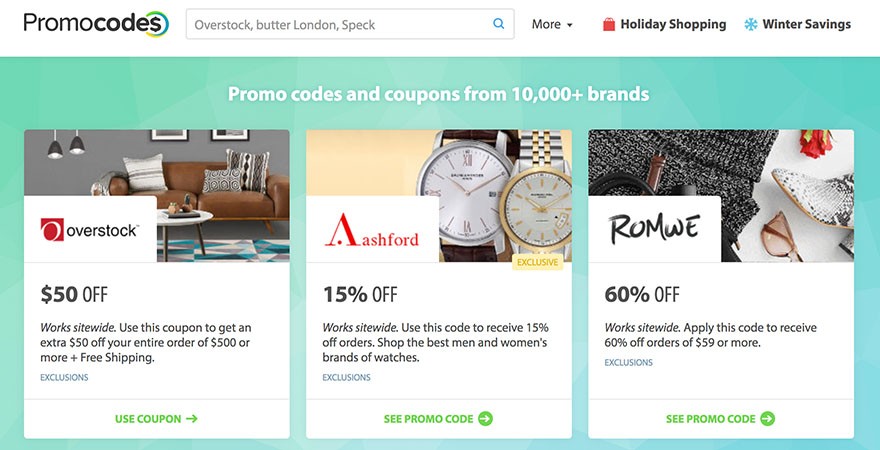880x450 pixels.
Task: See the Ashford 15% off promo code
Action: [x=430, y=419]
